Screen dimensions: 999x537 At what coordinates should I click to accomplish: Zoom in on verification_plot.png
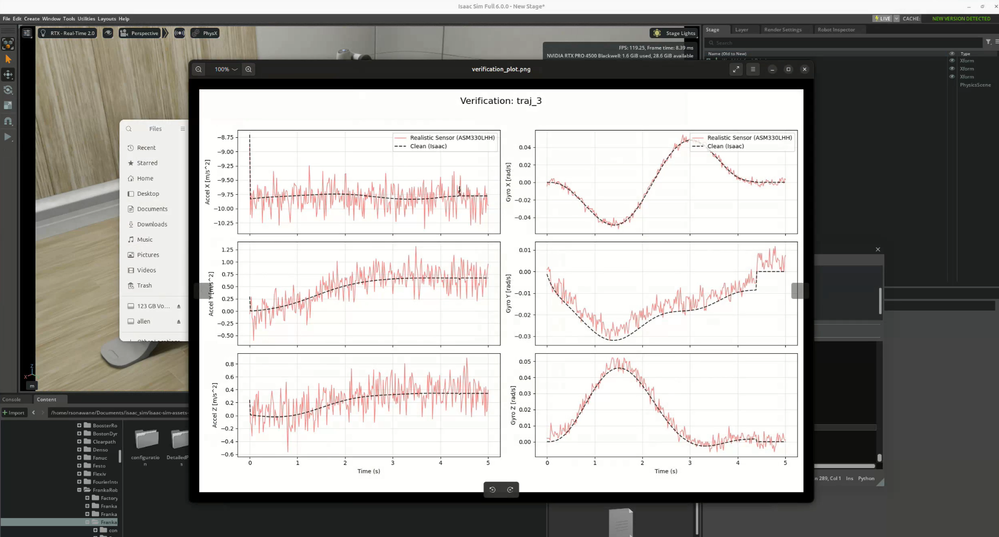point(248,69)
